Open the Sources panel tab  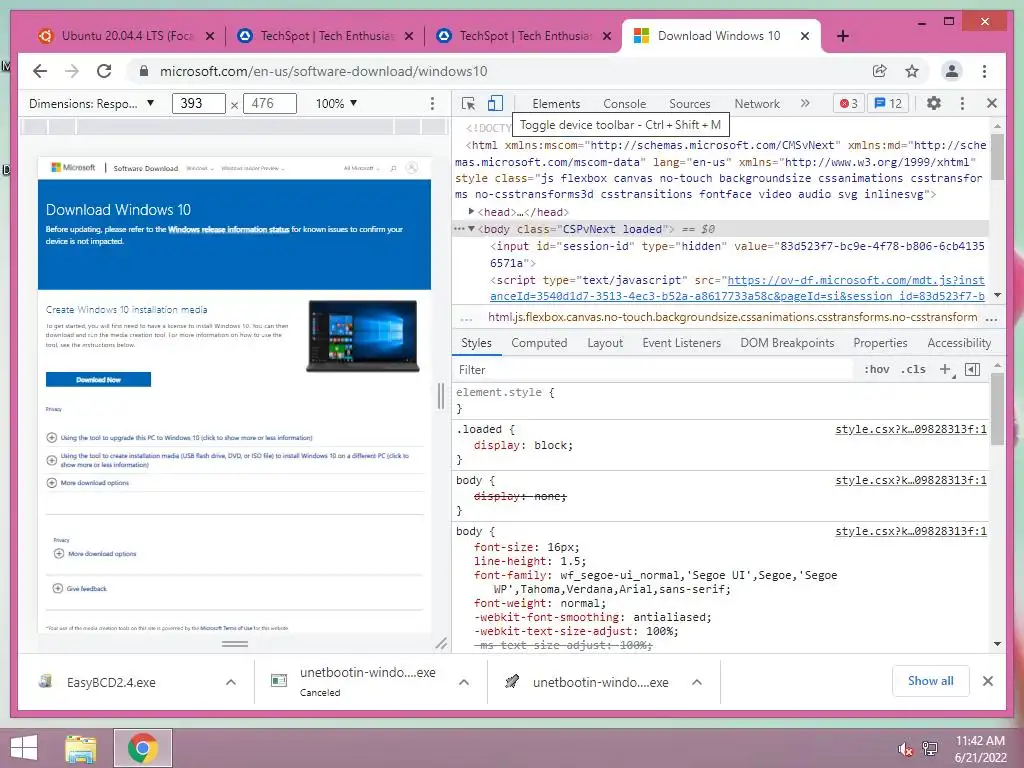point(690,103)
